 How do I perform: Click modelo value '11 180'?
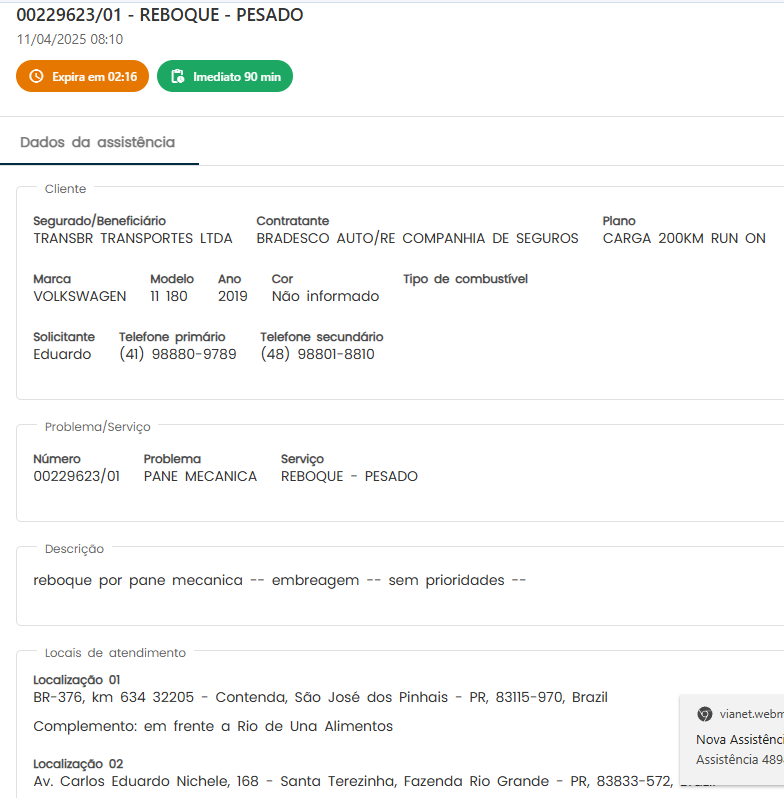pyautogui.click(x=169, y=296)
